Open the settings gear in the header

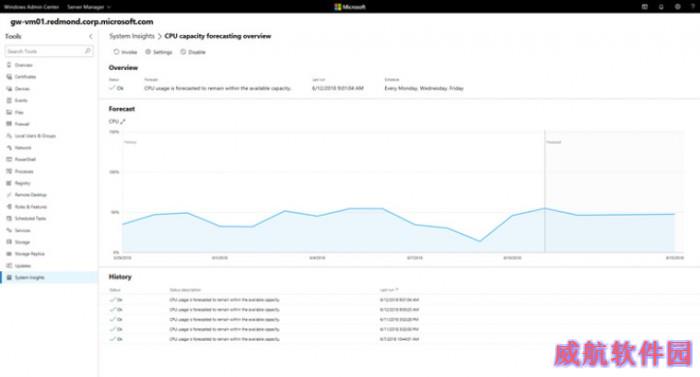pyautogui.click(x=678, y=7)
